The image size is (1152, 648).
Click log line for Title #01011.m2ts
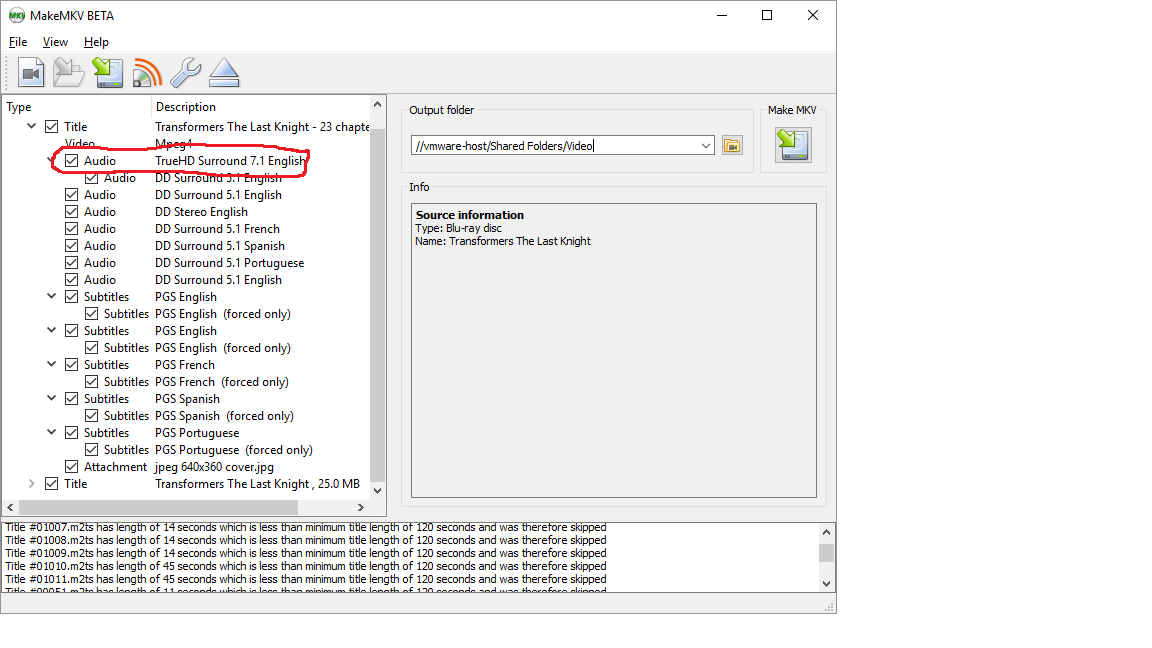(306, 579)
